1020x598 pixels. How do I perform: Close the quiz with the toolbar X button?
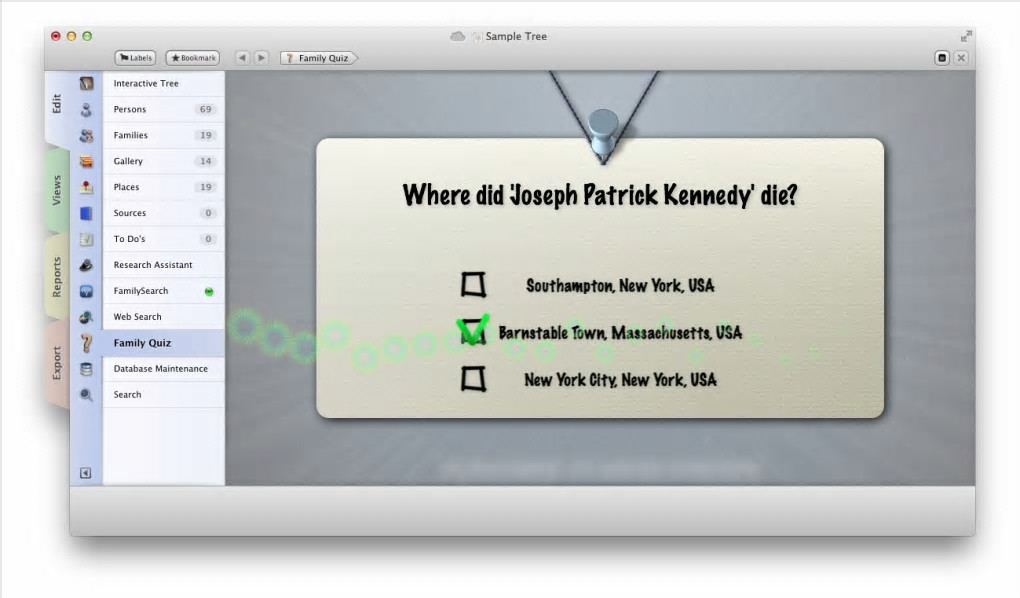[x=961, y=58]
